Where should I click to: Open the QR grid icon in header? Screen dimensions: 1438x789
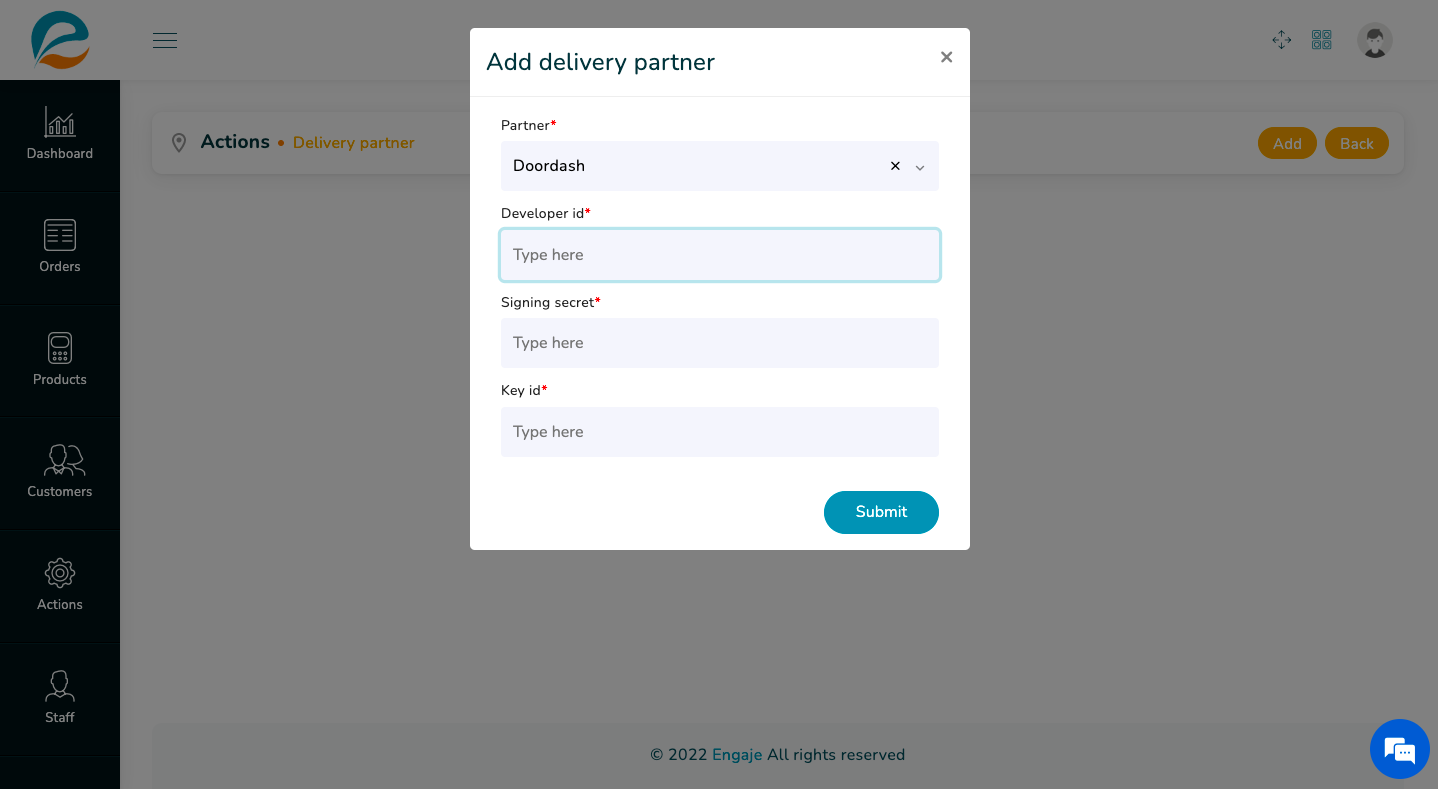1322,40
